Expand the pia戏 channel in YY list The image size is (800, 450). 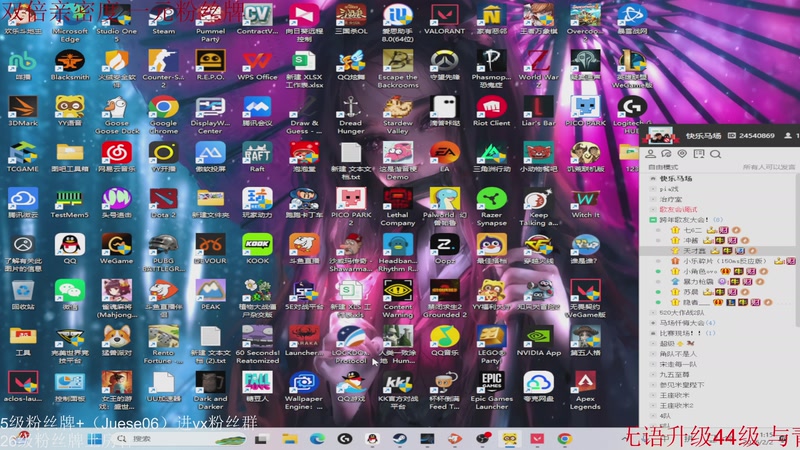click(653, 189)
